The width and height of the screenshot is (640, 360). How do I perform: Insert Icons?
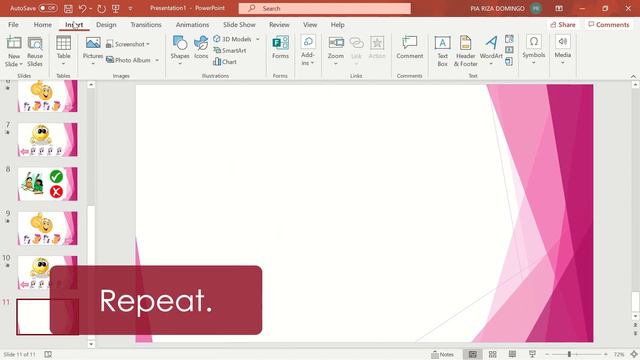point(201,48)
